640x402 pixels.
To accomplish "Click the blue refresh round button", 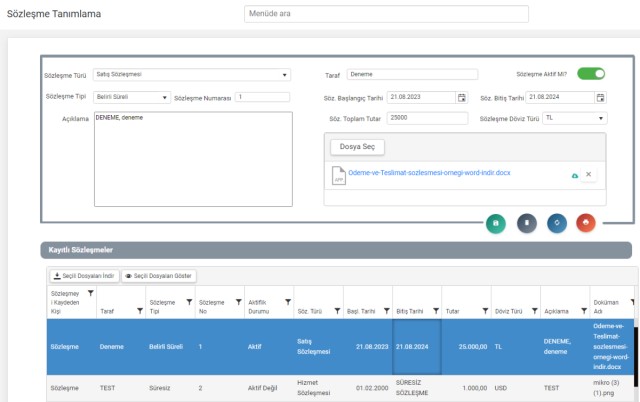I will pyautogui.click(x=557, y=223).
